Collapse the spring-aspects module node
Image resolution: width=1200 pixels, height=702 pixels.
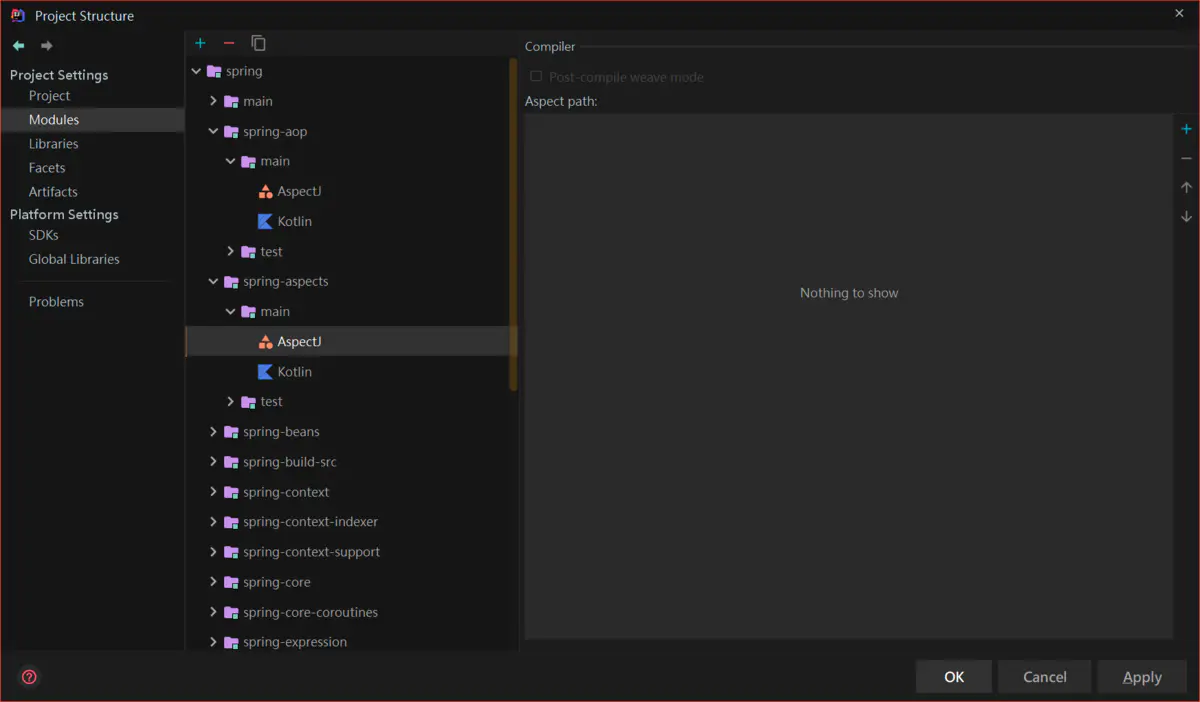coord(213,282)
